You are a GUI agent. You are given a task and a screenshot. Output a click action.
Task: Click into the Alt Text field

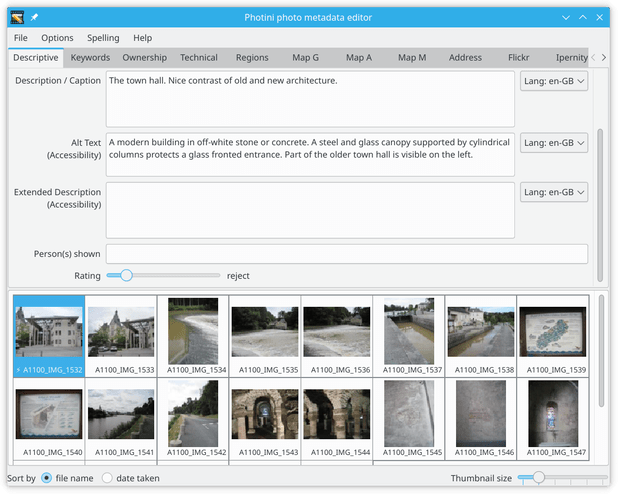click(x=310, y=155)
